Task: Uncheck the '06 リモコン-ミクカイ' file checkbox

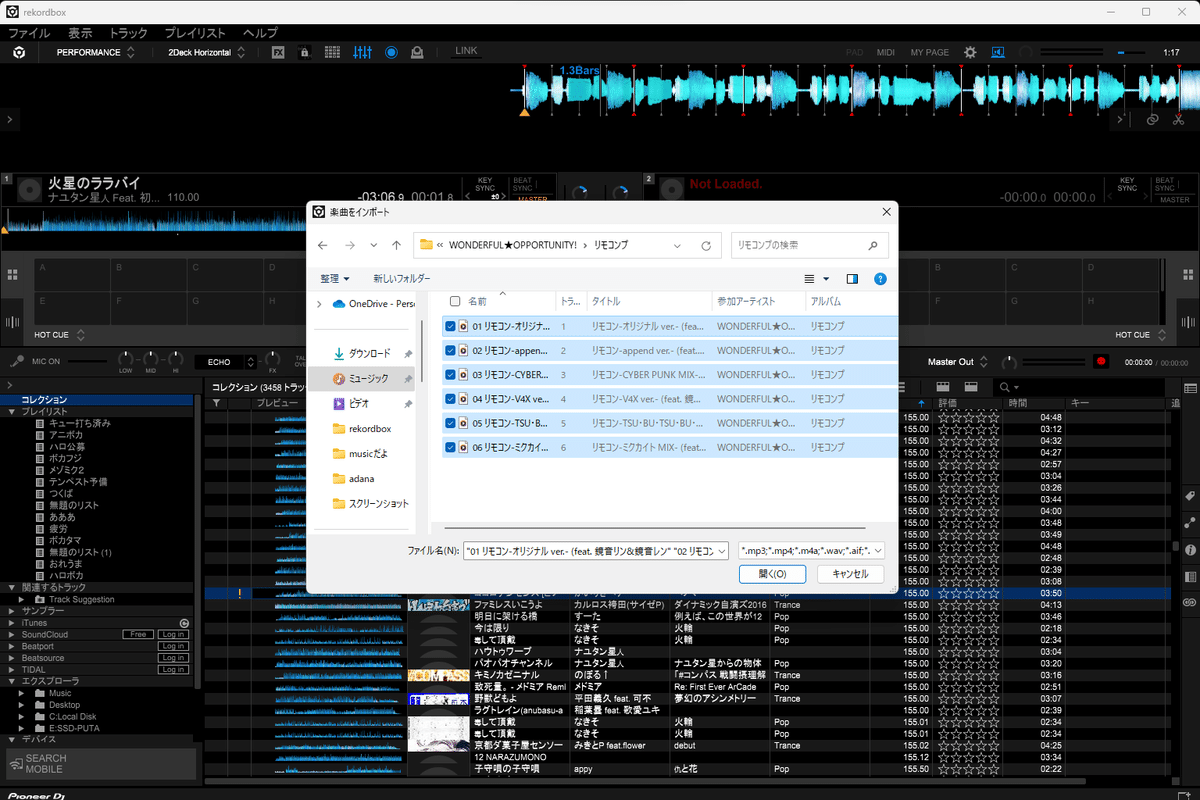Action: pos(451,447)
